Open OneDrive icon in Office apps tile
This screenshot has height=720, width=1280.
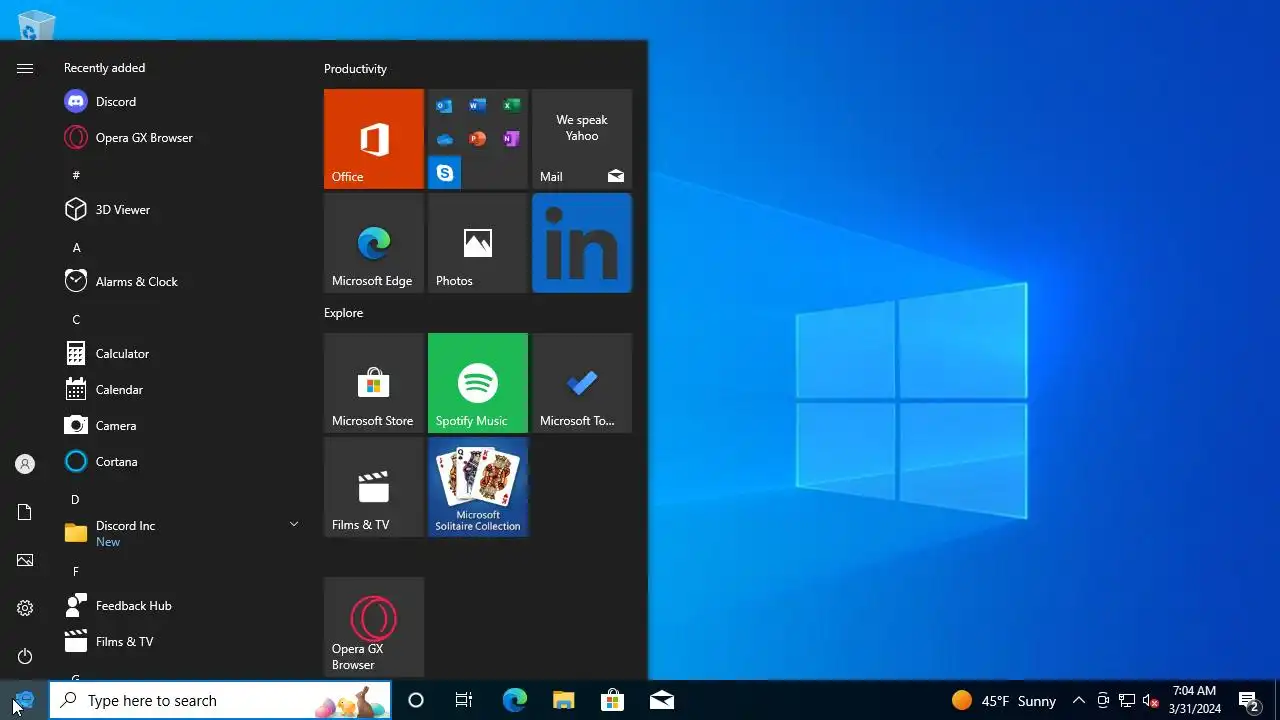(445, 139)
